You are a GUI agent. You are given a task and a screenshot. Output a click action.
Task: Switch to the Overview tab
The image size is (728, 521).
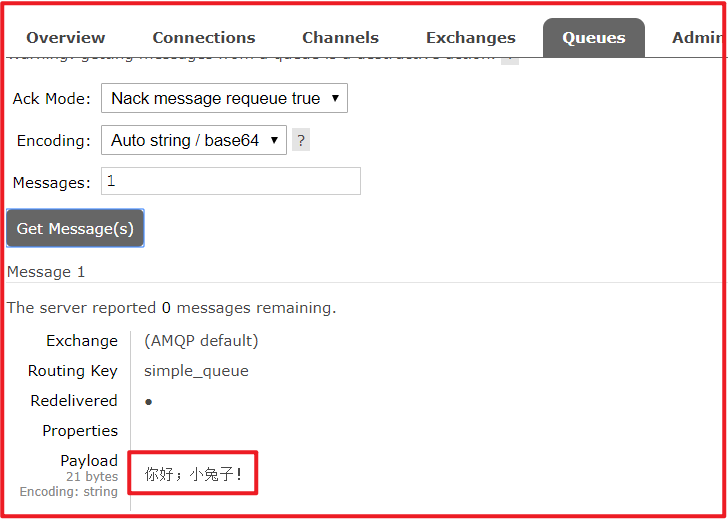coord(66,38)
